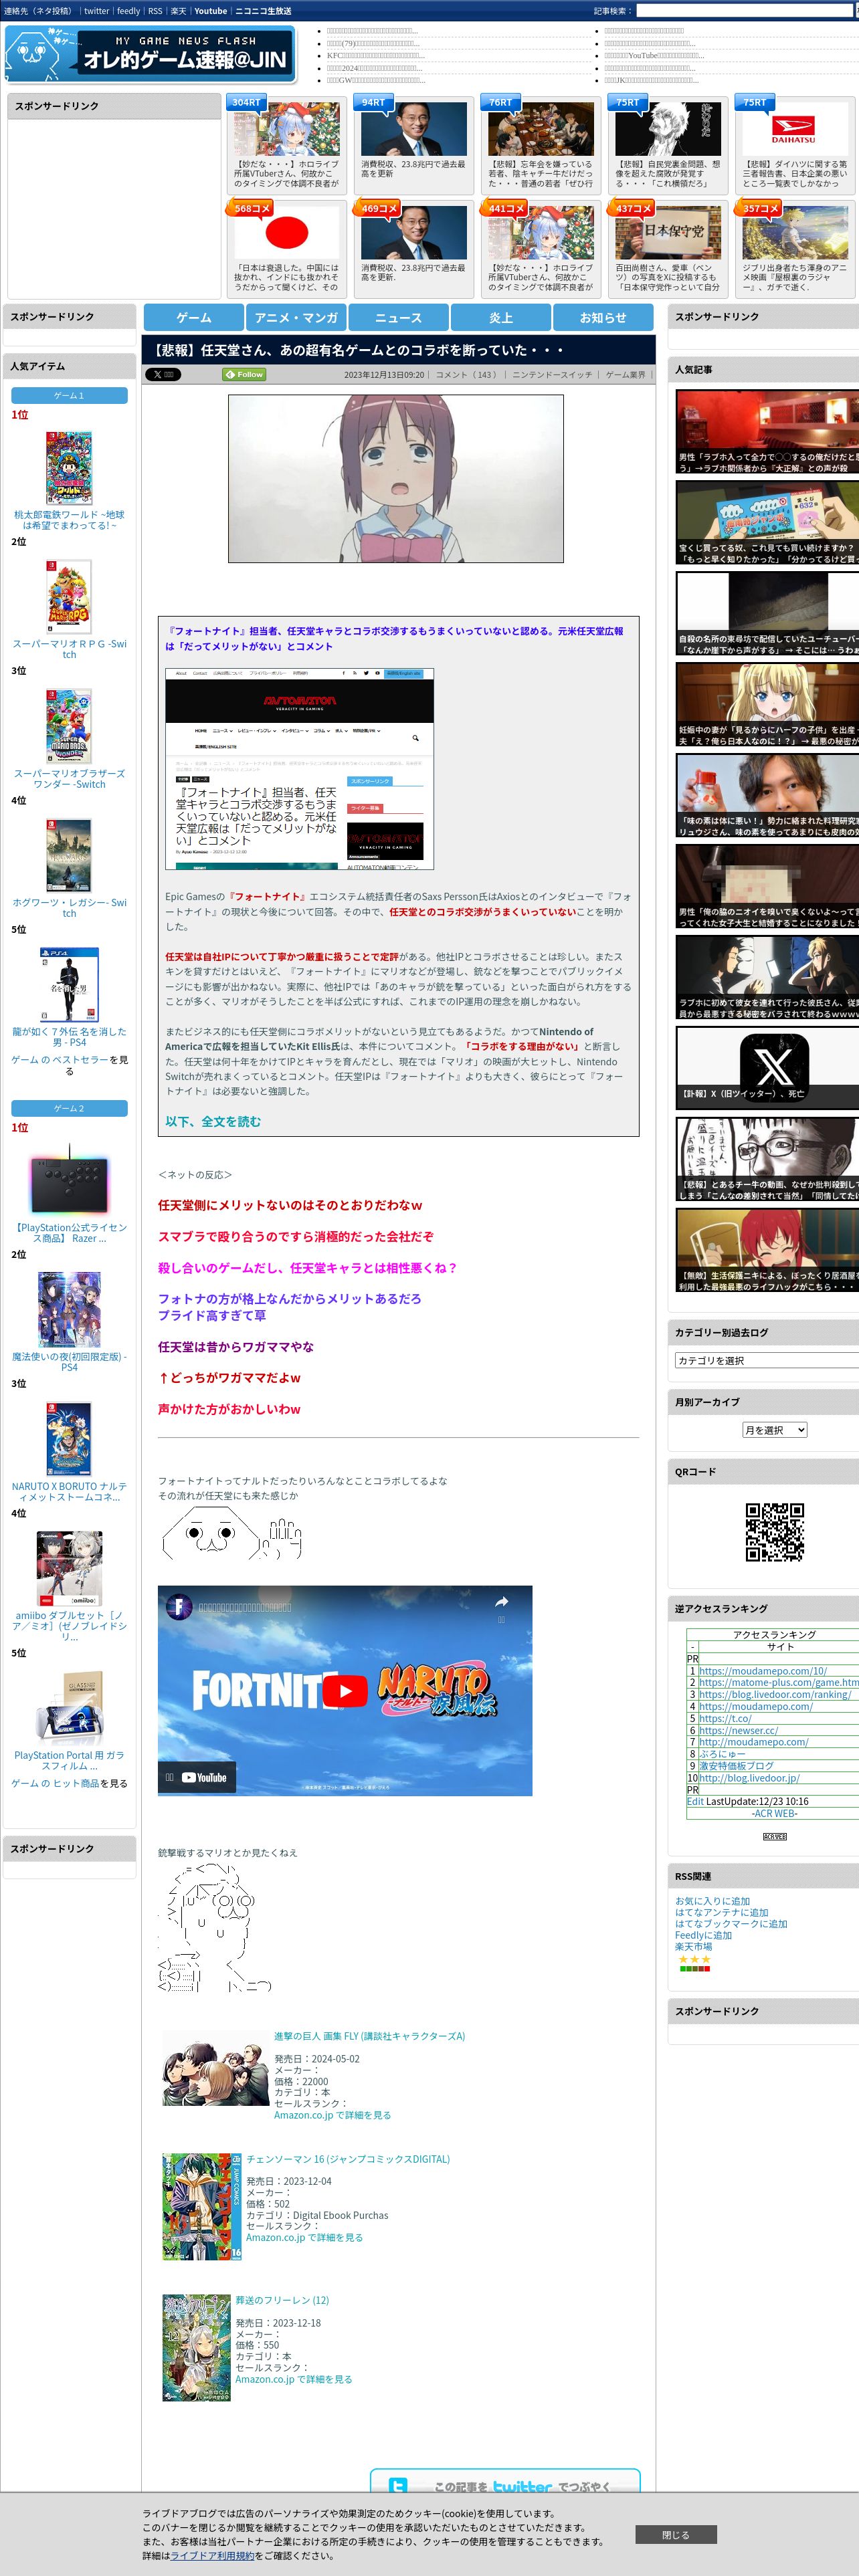Click お気に入りに追加 link
The width and height of the screenshot is (859, 2576).
coord(712,1901)
